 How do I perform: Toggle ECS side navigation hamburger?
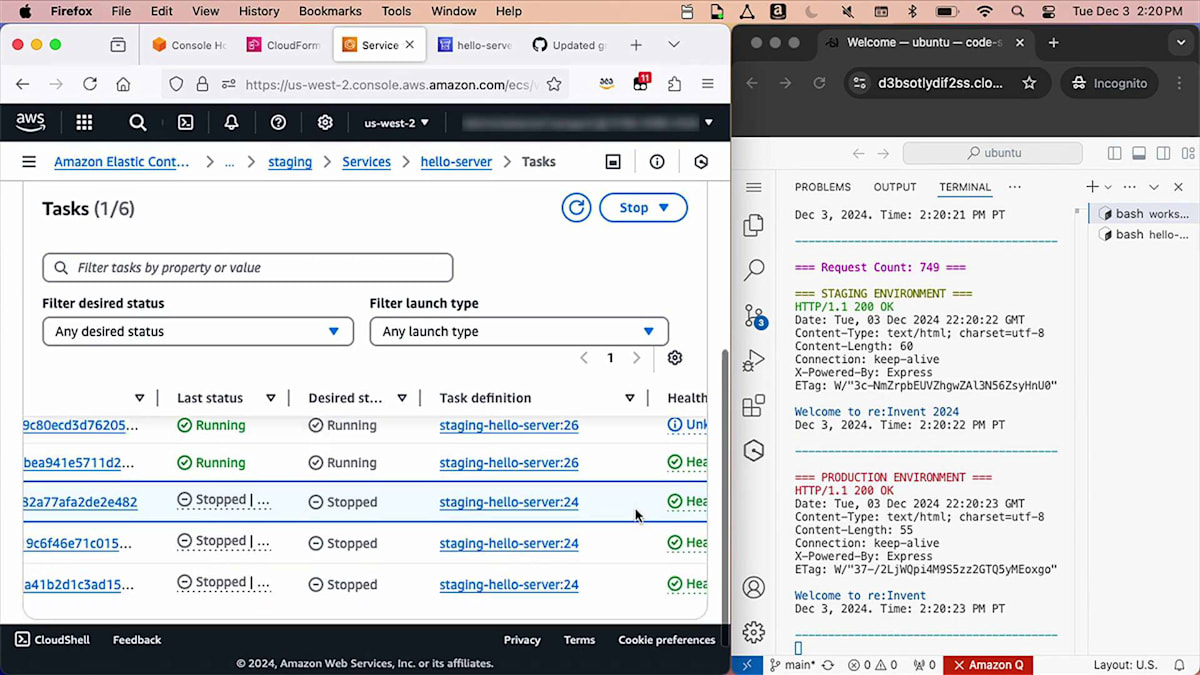tap(29, 162)
